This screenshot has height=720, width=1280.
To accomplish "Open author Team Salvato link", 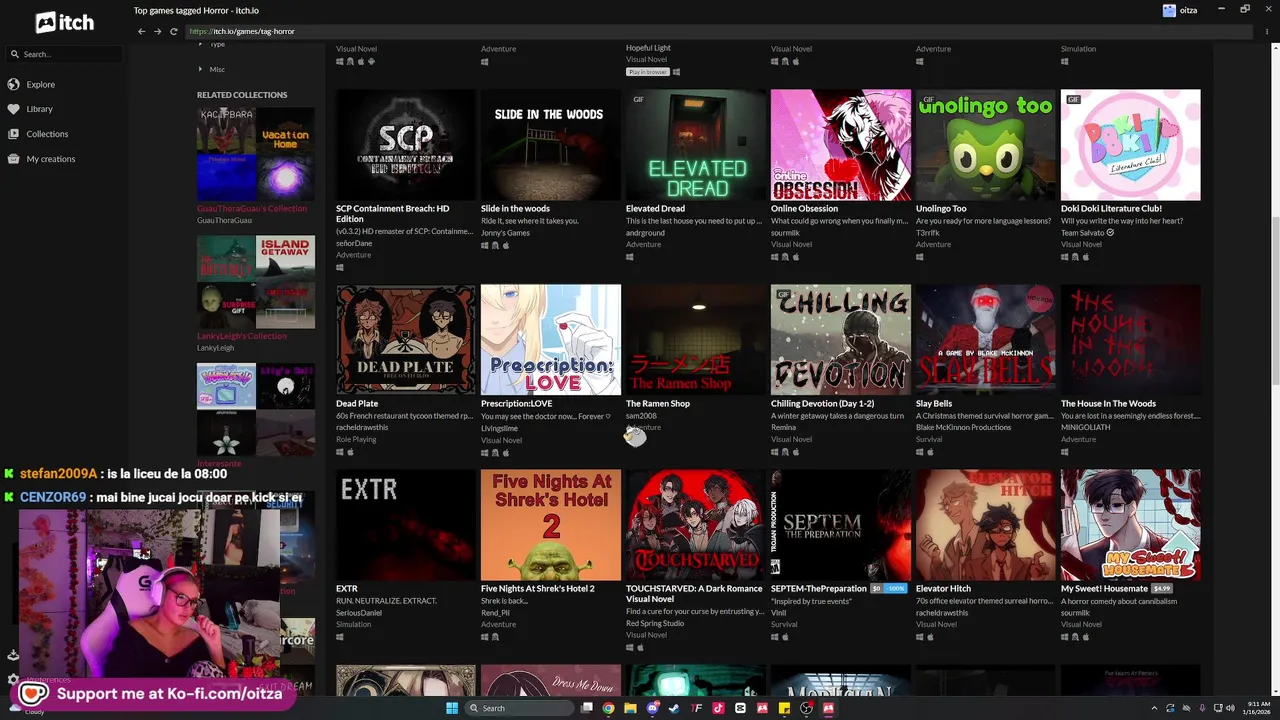I will (1083, 232).
